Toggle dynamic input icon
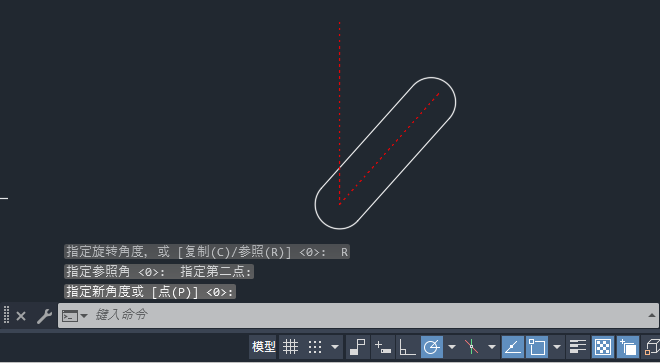 pos(383,347)
